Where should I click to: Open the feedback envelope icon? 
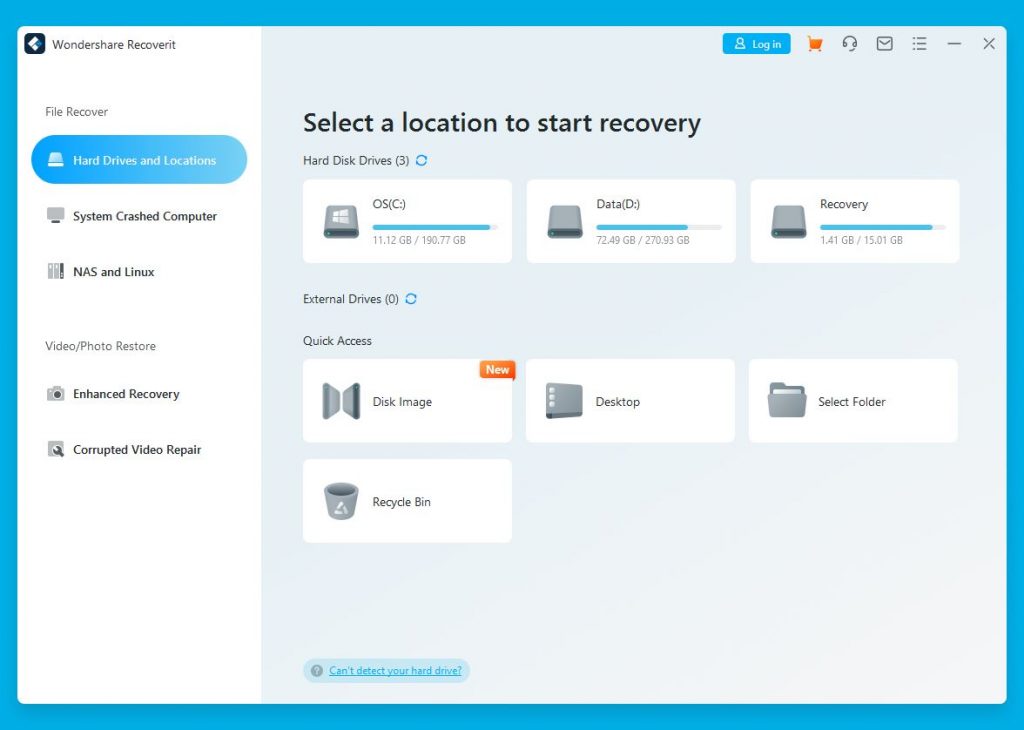click(884, 44)
